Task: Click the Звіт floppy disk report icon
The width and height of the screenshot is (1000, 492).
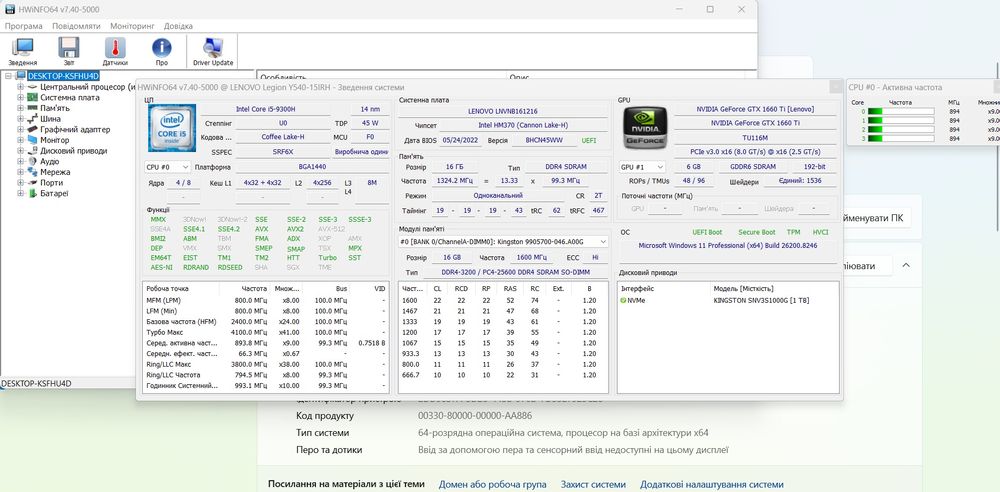Action: point(68,48)
